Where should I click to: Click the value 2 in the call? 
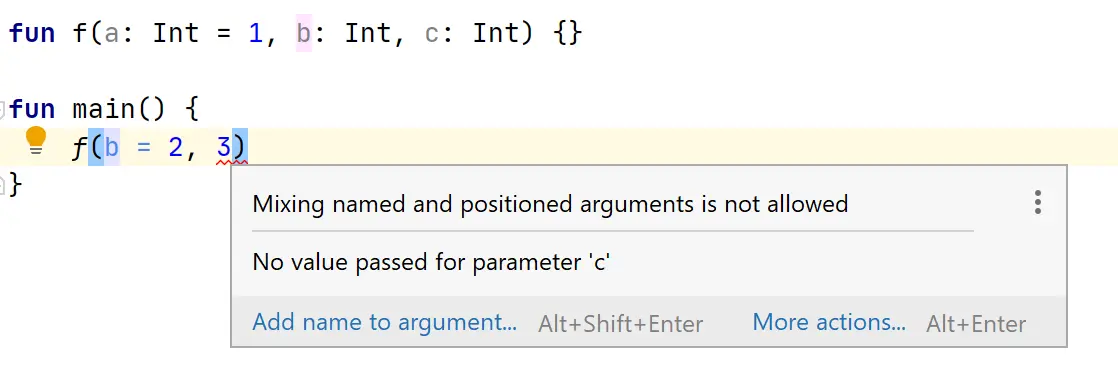click(175, 148)
